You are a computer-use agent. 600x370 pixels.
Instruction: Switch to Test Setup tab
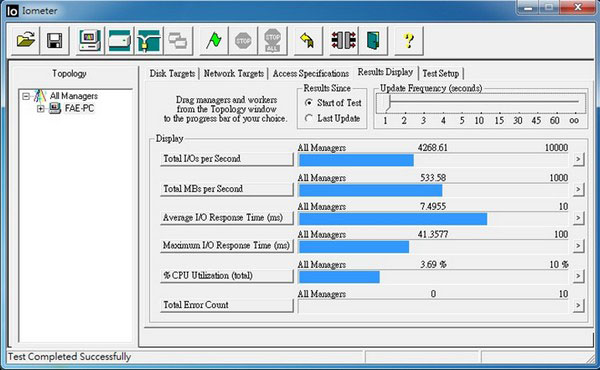click(440, 73)
